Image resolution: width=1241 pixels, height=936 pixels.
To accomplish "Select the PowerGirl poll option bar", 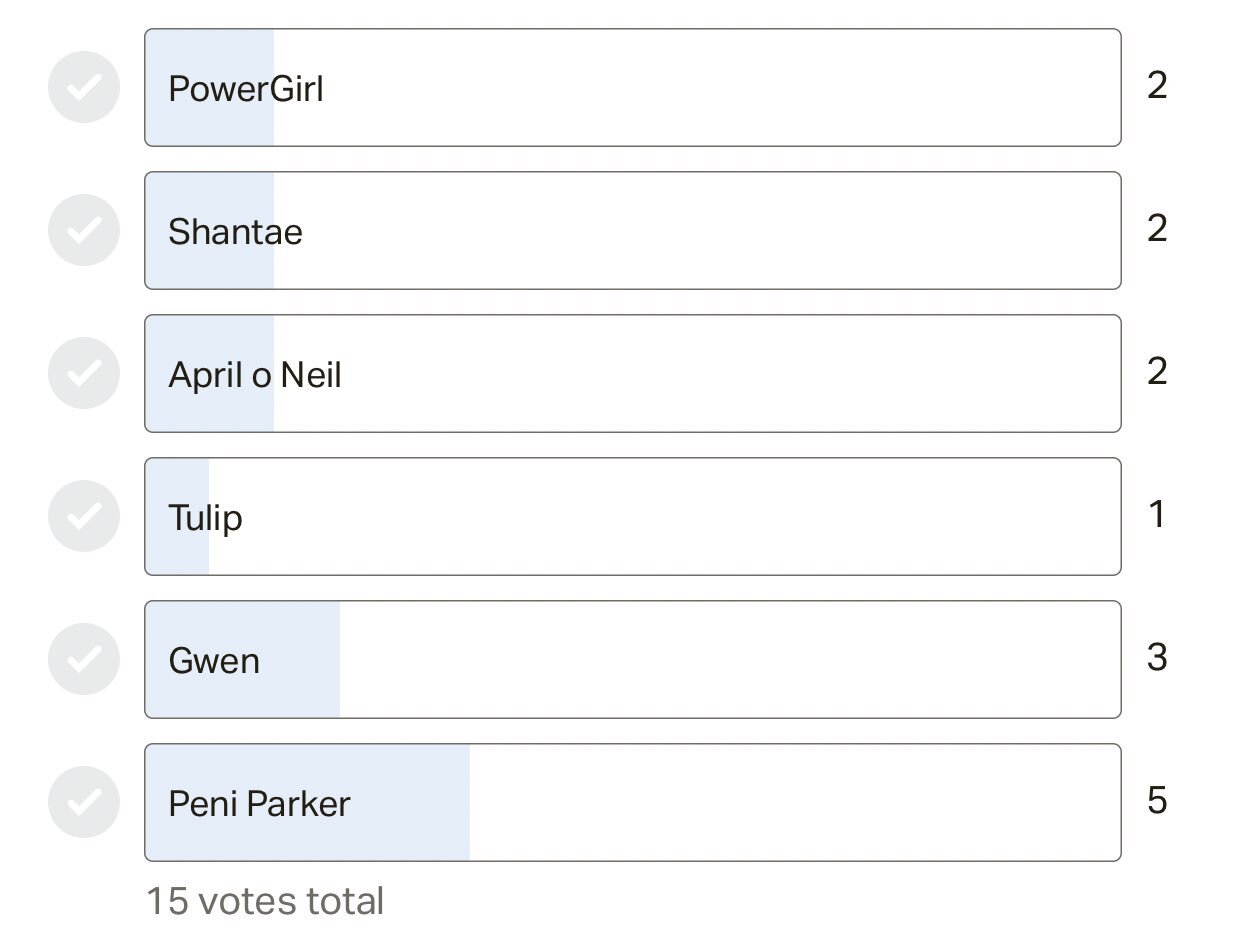I will [632, 88].
